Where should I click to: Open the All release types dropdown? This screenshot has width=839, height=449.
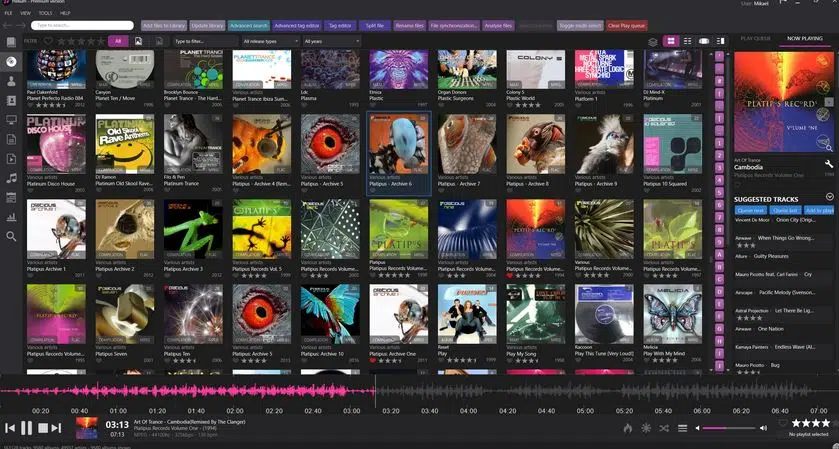pos(270,41)
